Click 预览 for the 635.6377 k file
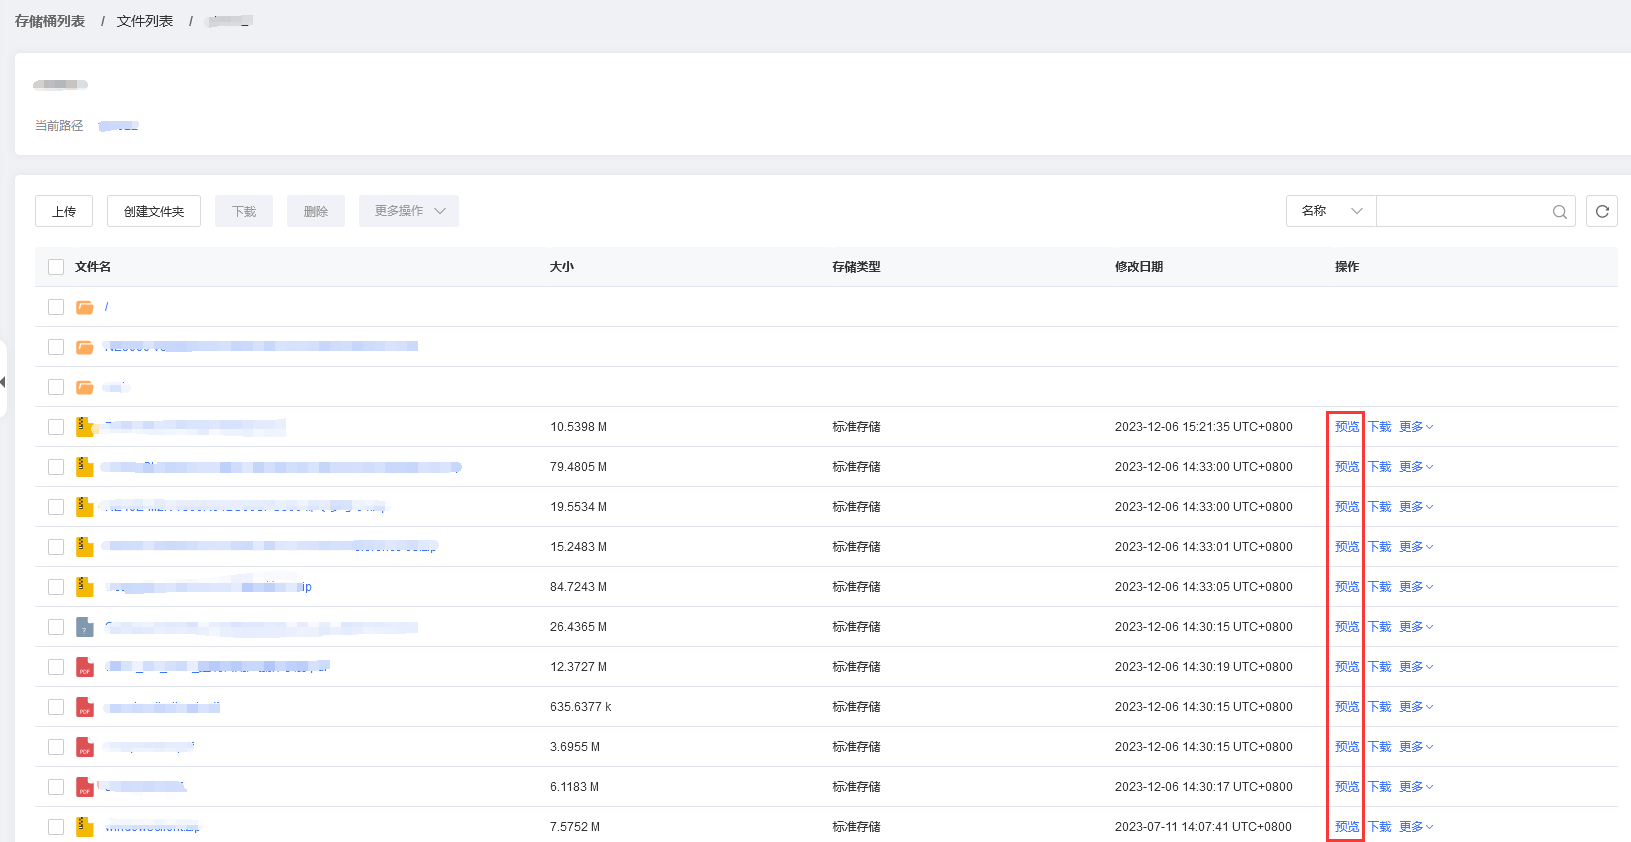1631x842 pixels. 1347,707
